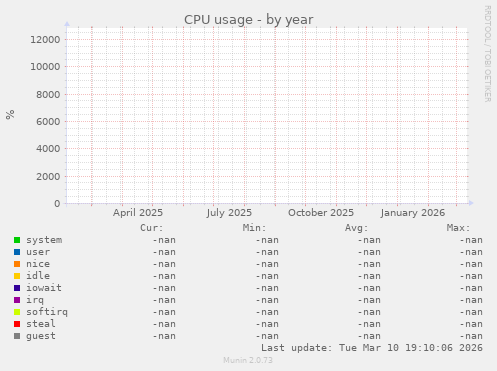The width and height of the screenshot is (497, 371).
Task: Click the 'guest' legend label
Action: coord(41,336)
